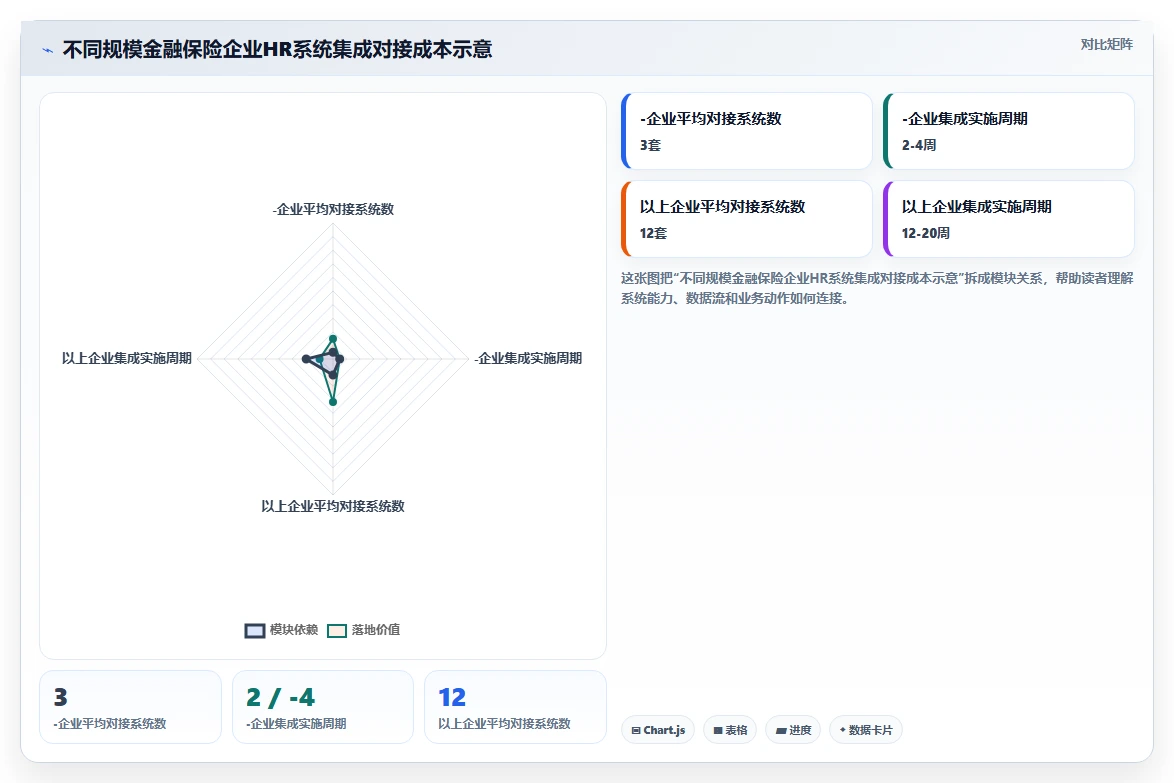
Task: Open the -企业集成实施周期 2-4周 card
Action: [1009, 131]
